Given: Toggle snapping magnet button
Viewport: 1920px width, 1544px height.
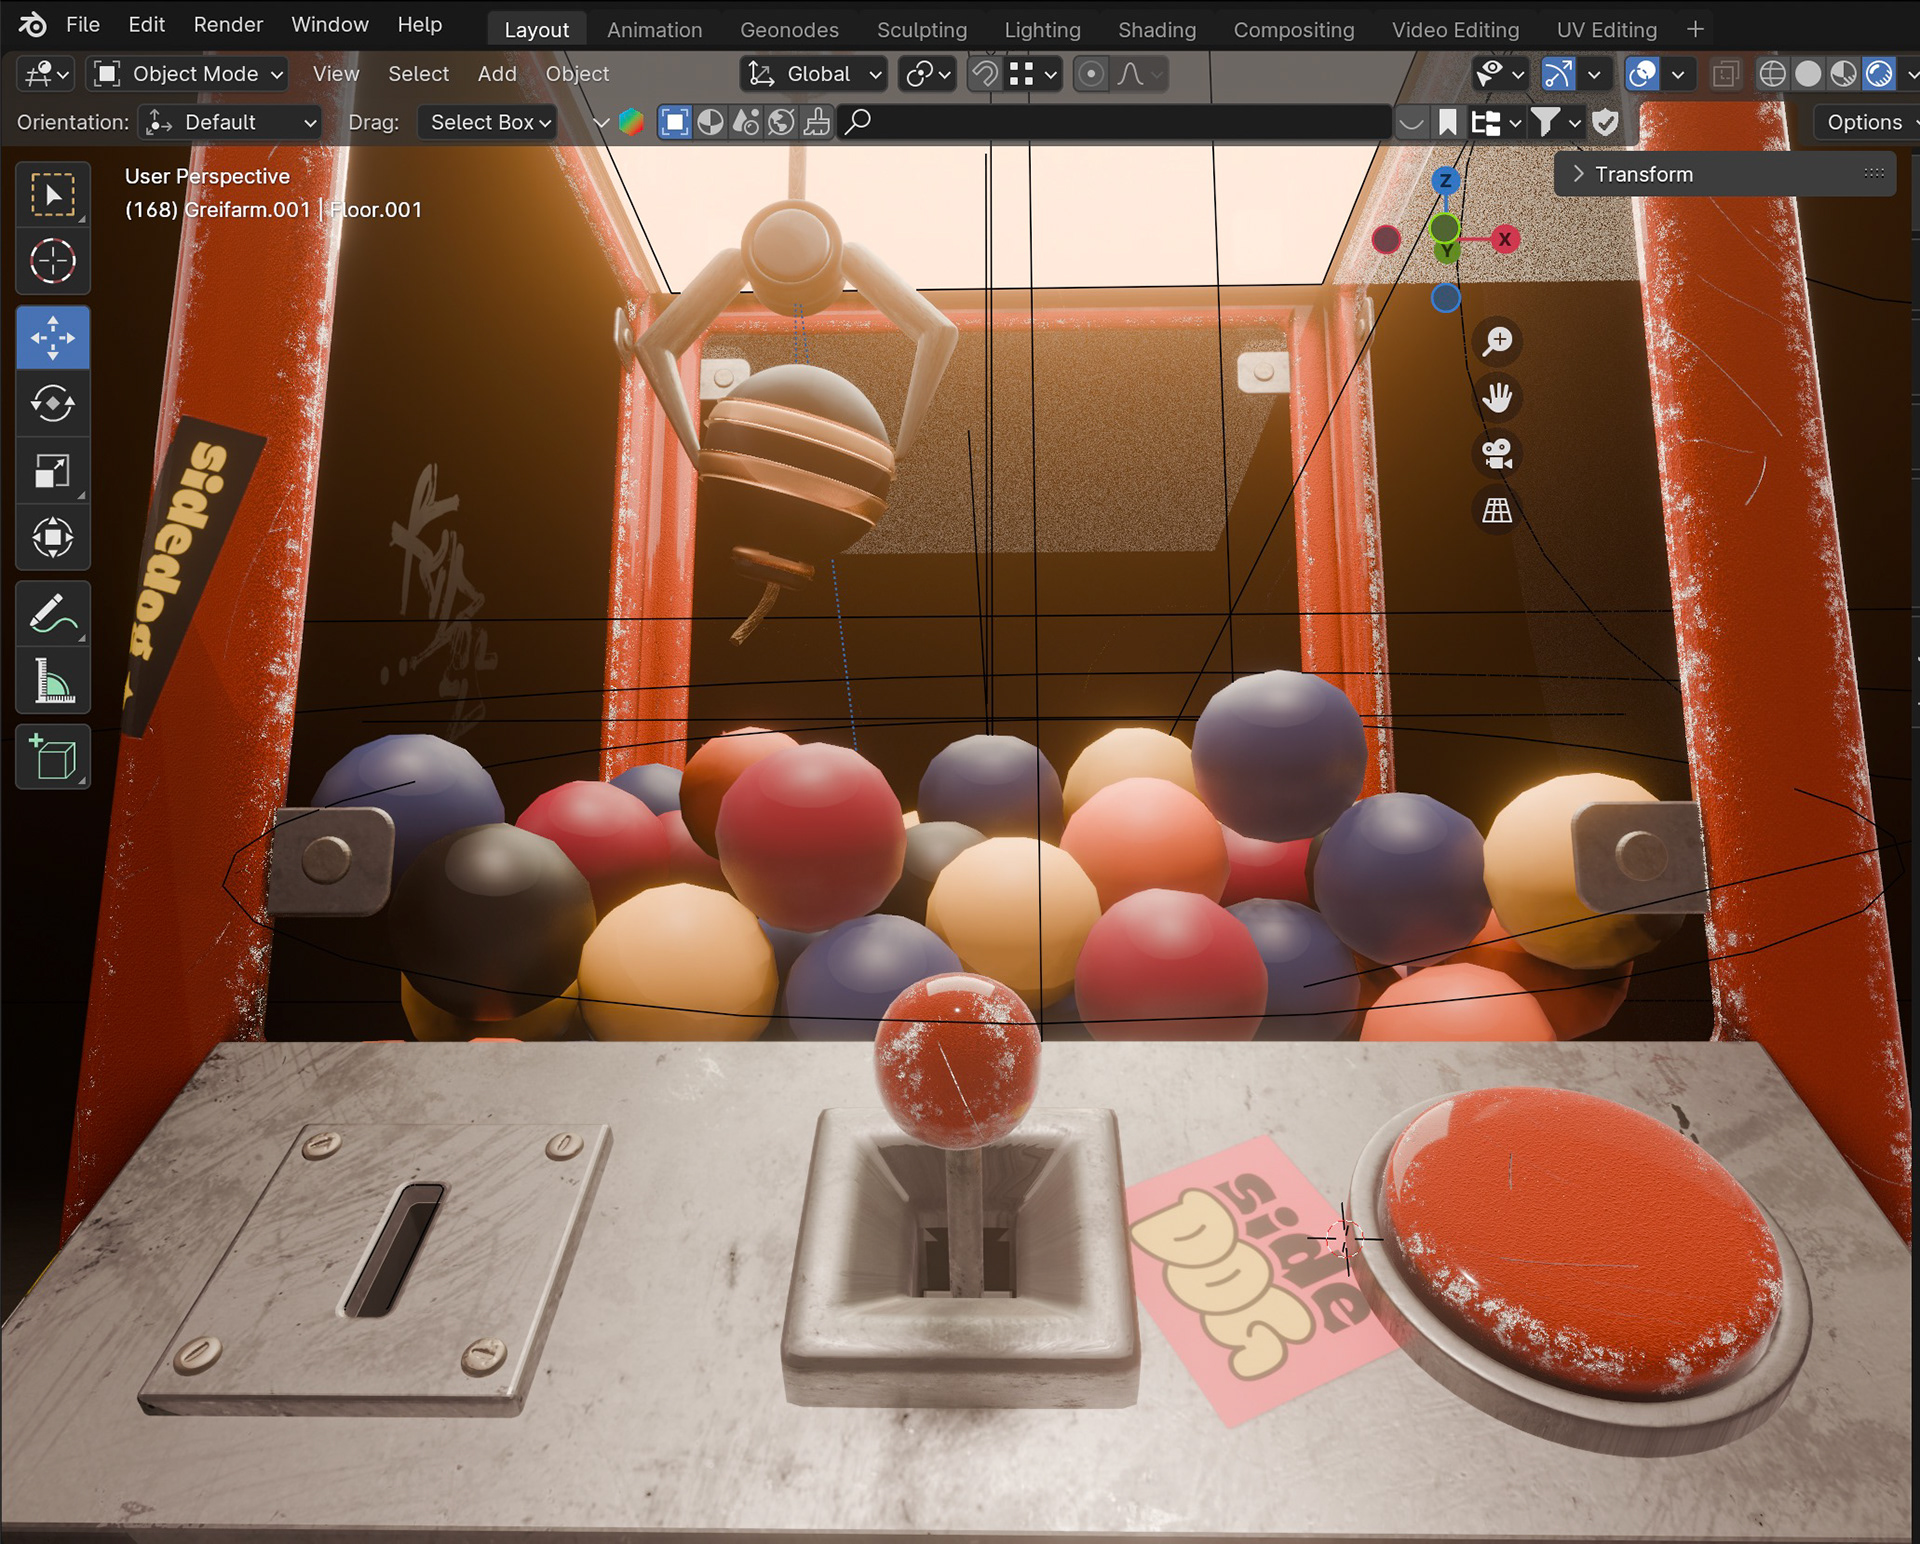Looking at the screenshot, I should (x=985, y=74).
